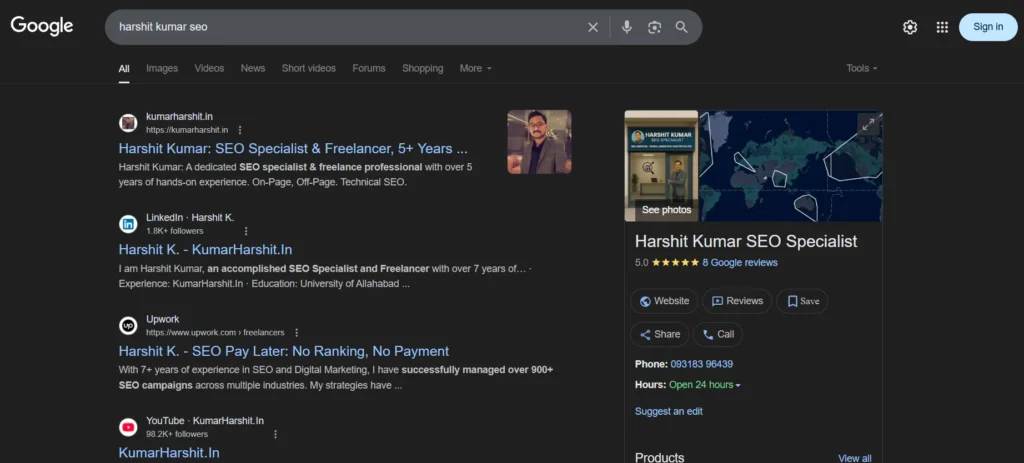This screenshot has height=463, width=1024.
Task: Open Reviews button in knowledge panel
Action: (737, 301)
